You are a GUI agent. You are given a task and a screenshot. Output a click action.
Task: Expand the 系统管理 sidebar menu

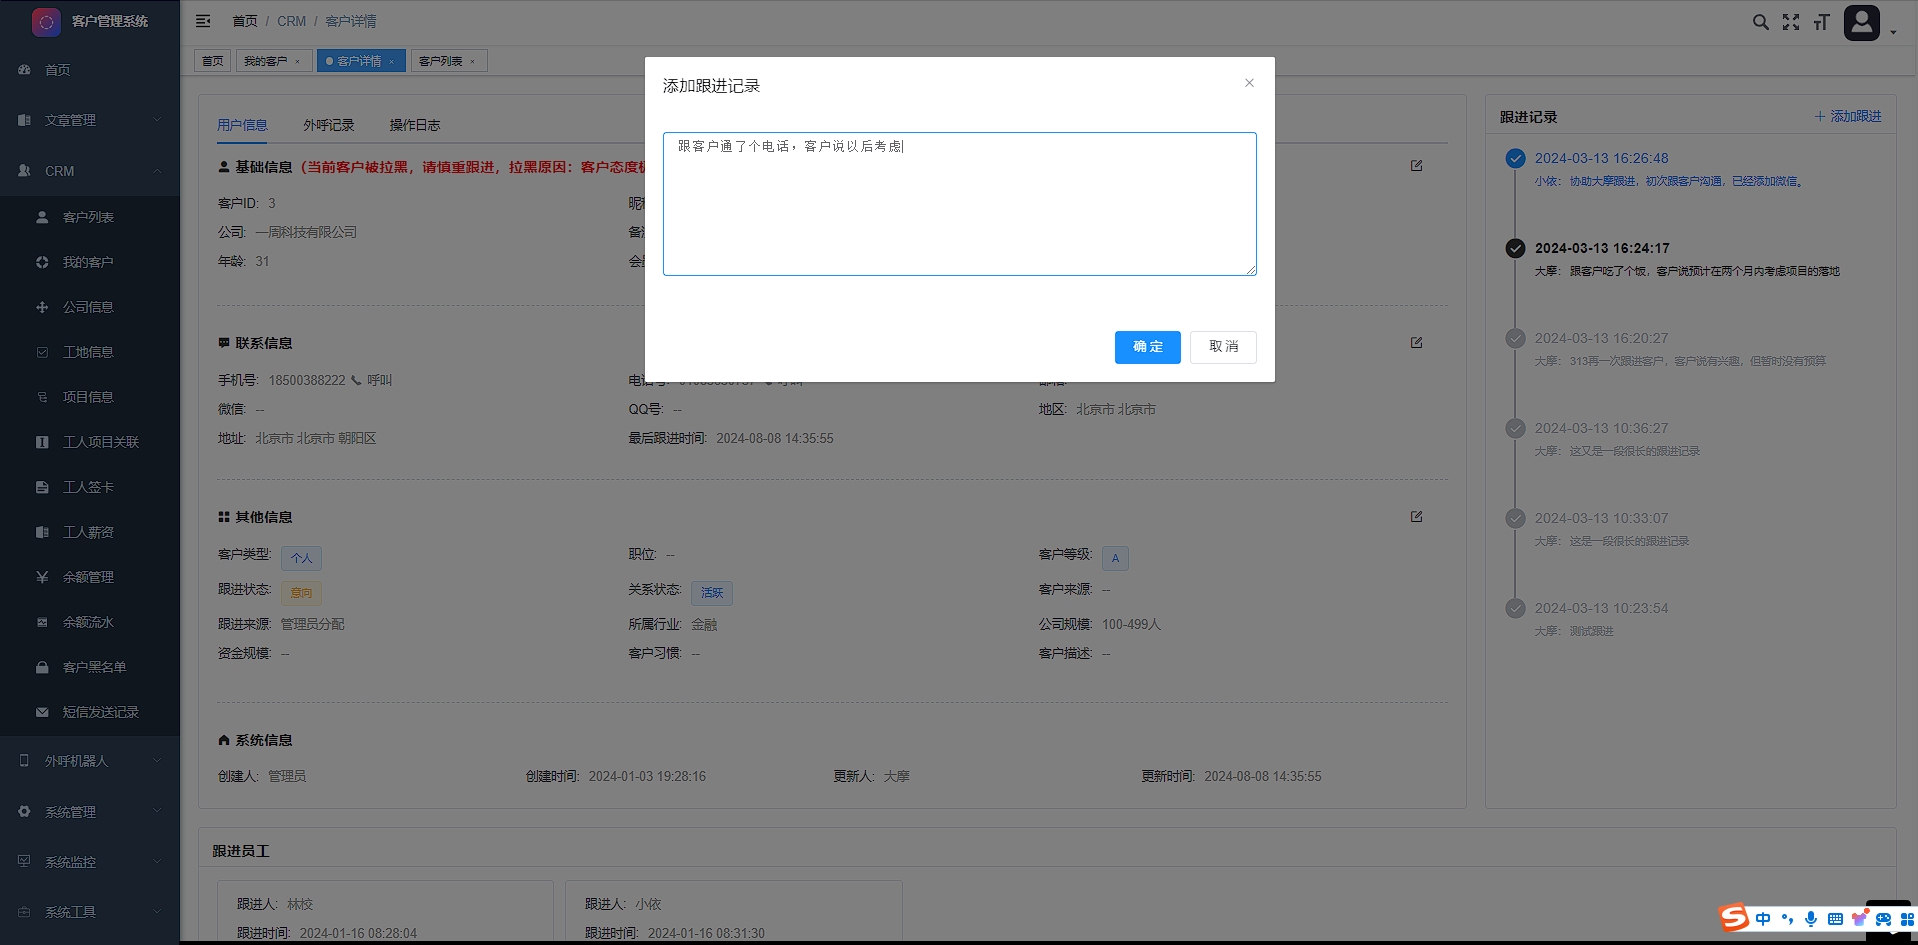click(x=90, y=812)
